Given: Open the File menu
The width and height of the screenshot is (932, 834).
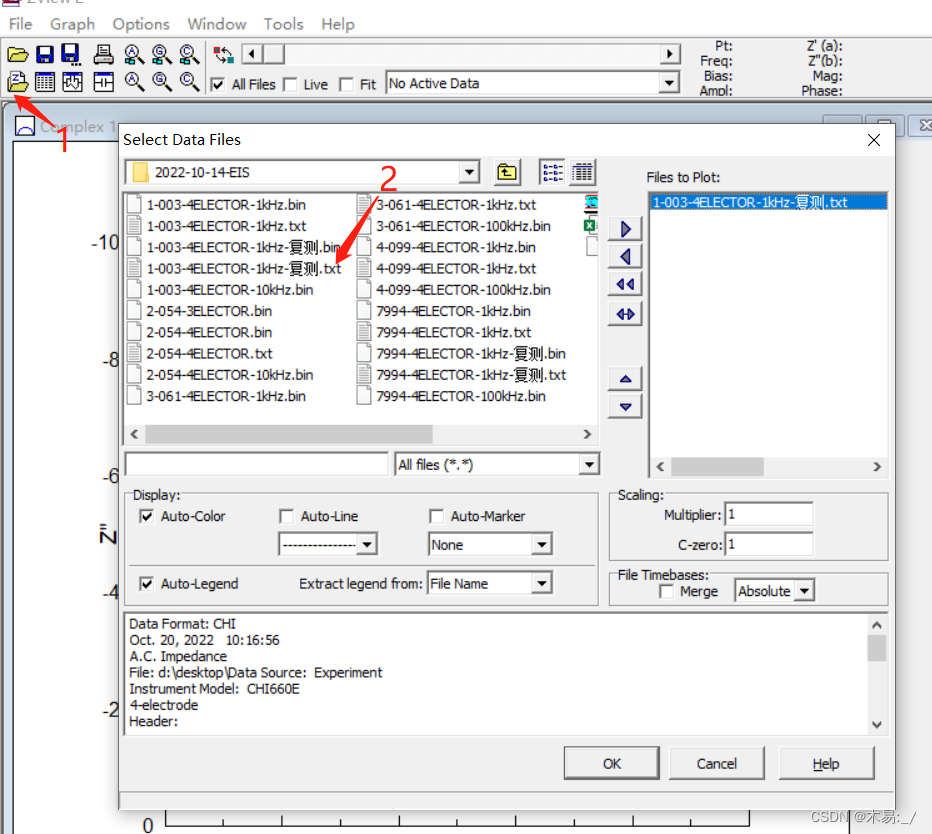Looking at the screenshot, I should click(x=21, y=24).
